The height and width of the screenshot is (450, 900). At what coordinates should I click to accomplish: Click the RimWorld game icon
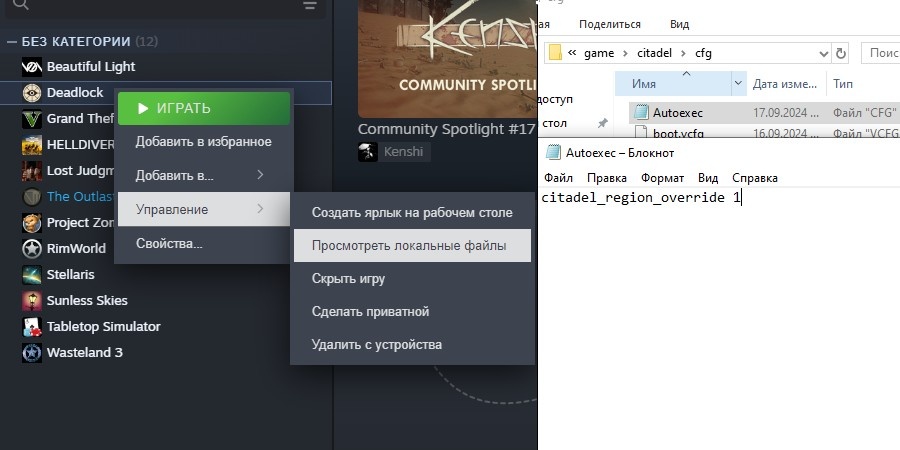[x=32, y=249]
